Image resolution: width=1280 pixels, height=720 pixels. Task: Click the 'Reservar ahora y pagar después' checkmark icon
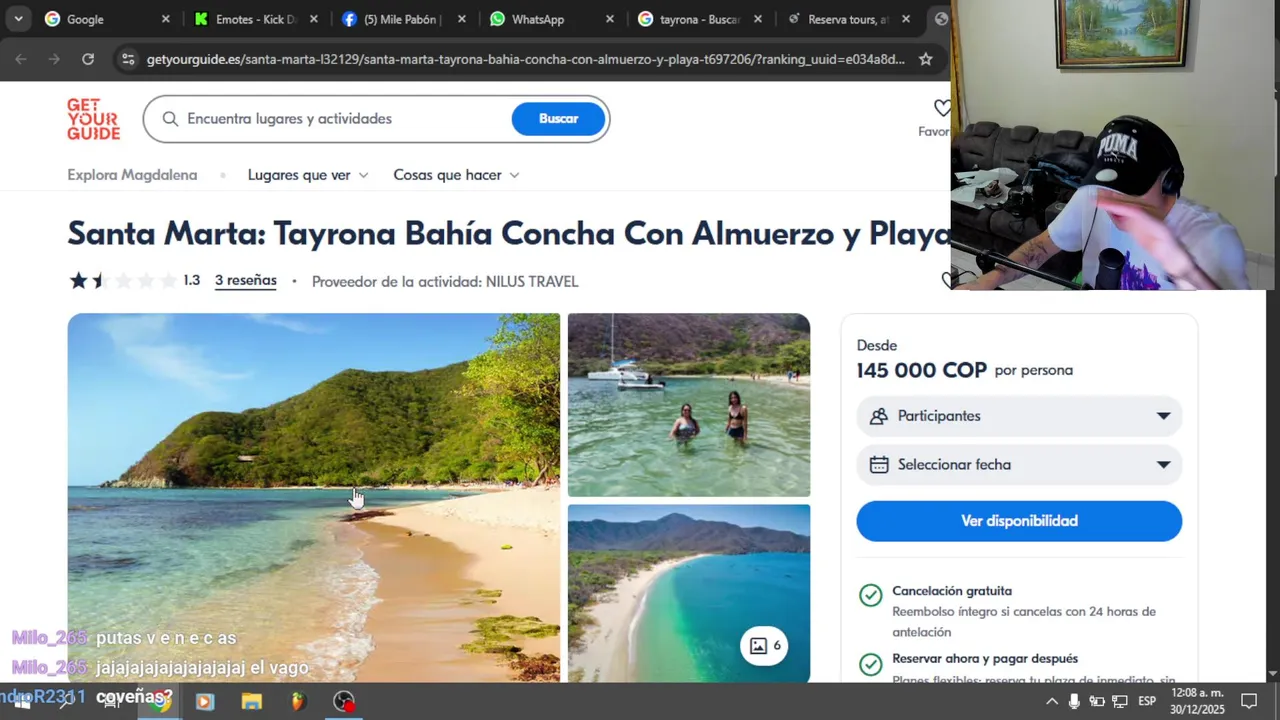tap(871, 664)
